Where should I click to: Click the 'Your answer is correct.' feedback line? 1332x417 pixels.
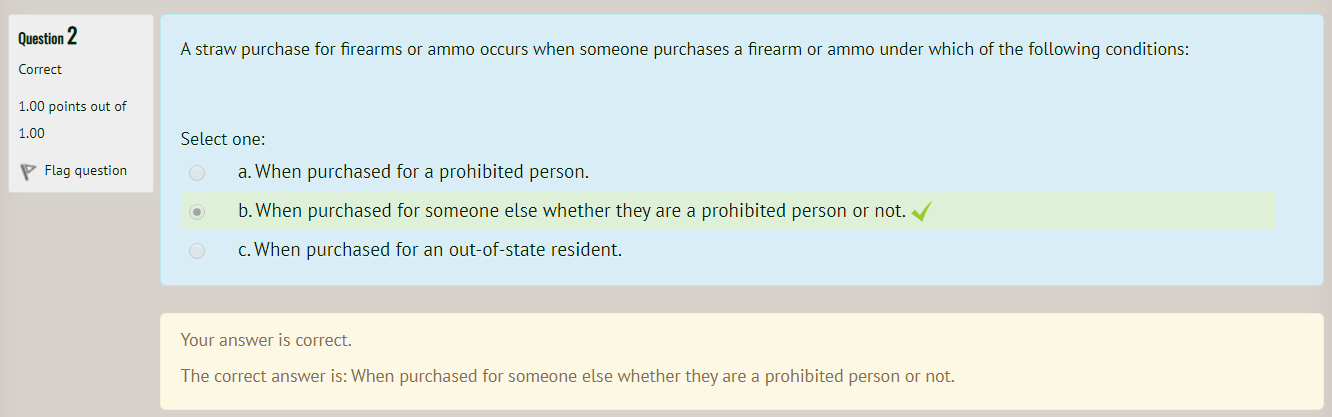(266, 340)
